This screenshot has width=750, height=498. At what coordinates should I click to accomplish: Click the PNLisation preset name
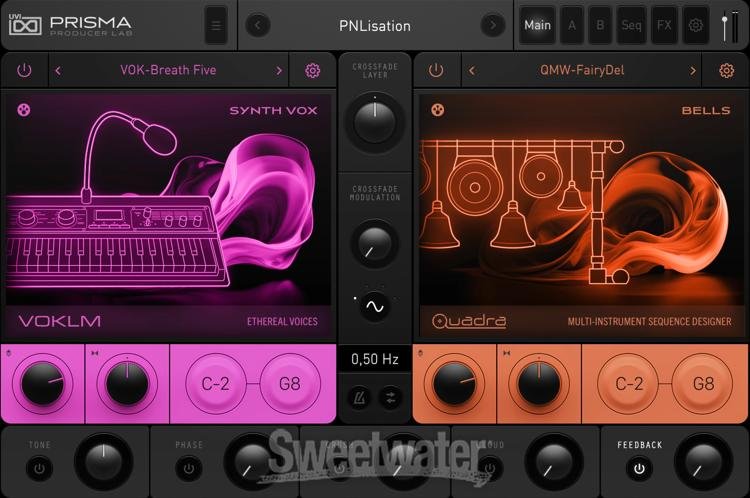coord(375,25)
